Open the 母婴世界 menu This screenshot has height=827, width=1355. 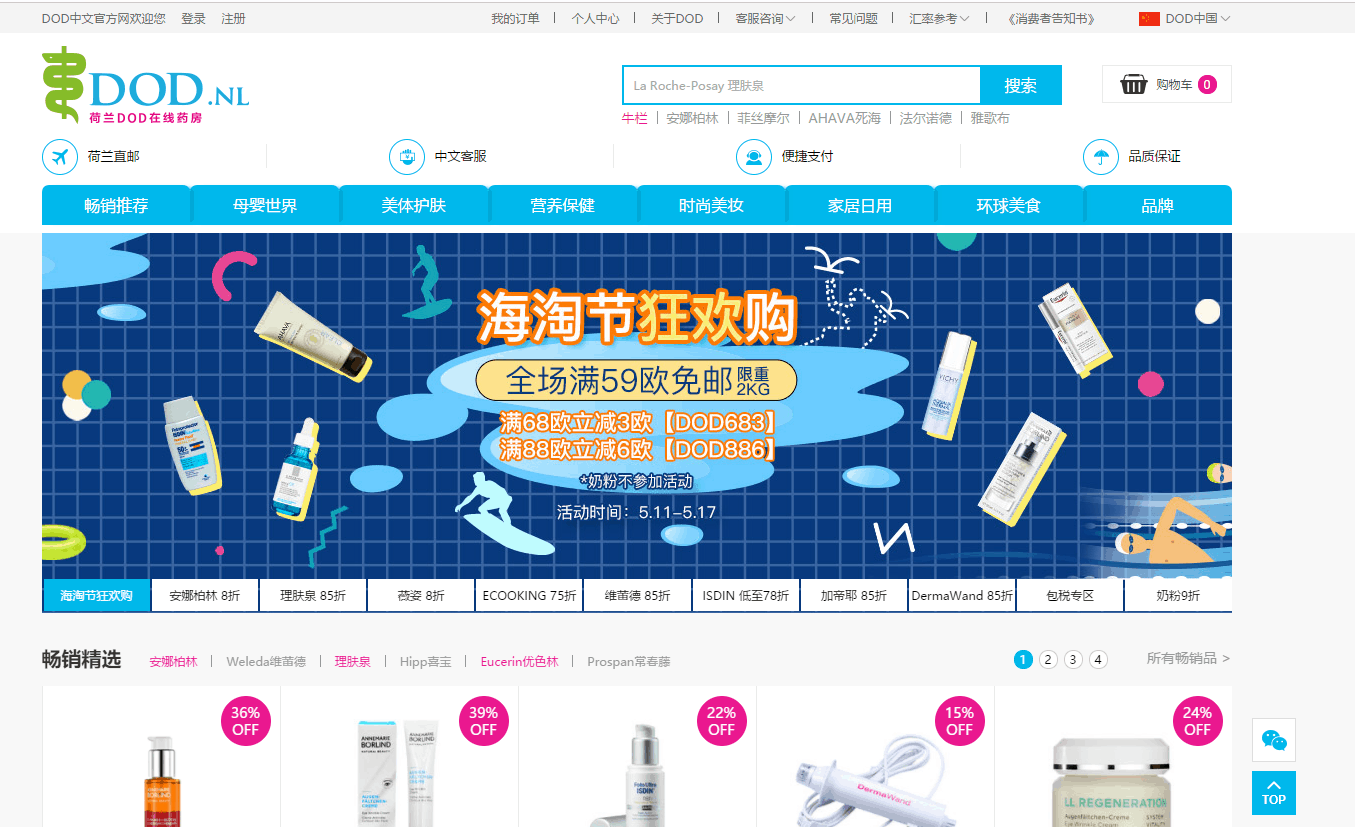pos(265,206)
